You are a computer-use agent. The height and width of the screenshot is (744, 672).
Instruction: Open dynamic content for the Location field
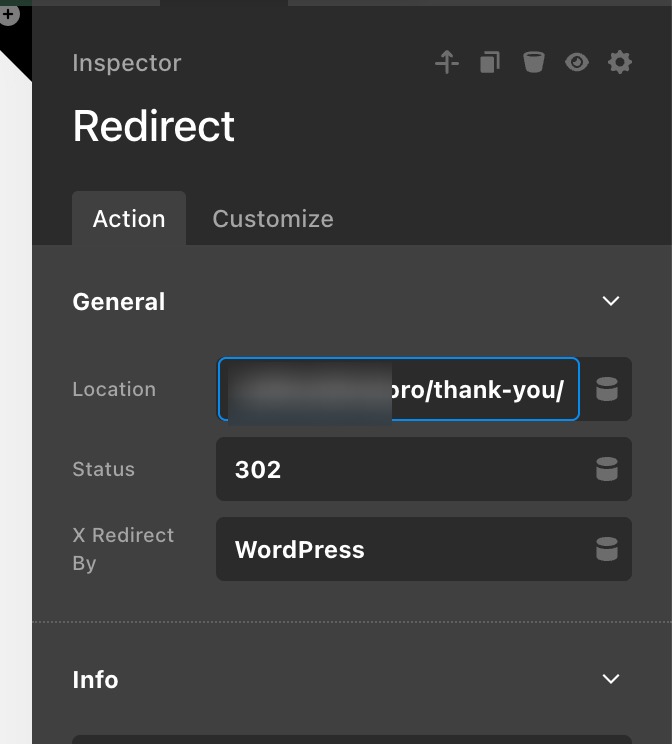click(607, 389)
